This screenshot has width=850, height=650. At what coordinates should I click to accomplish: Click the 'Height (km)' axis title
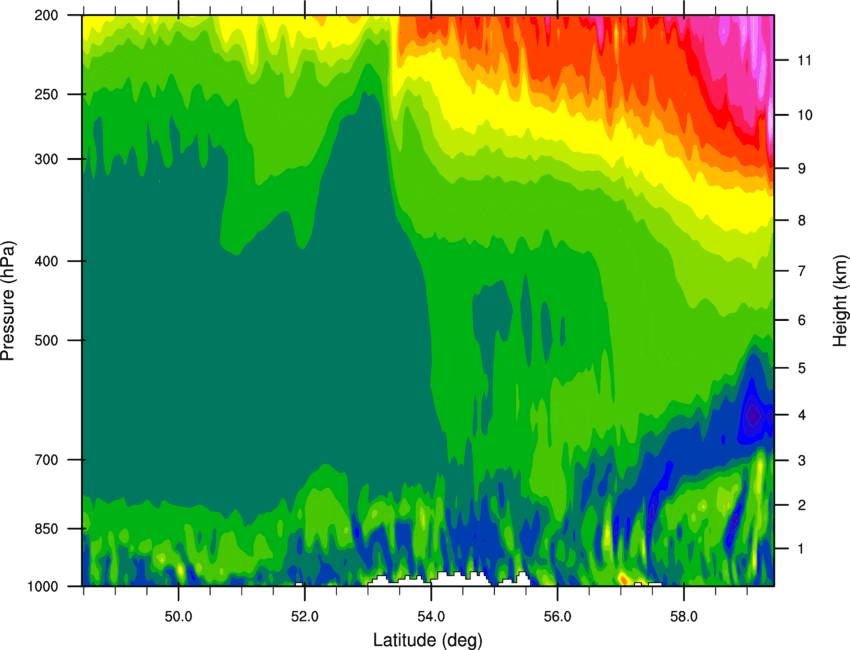click(840, 300)
